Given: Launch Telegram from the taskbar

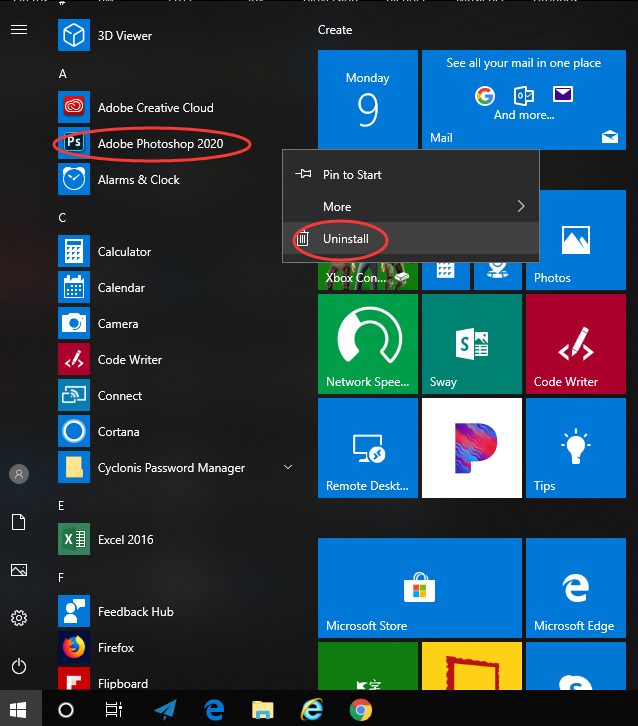Looking at the screenshot, I should pos(165,709).
